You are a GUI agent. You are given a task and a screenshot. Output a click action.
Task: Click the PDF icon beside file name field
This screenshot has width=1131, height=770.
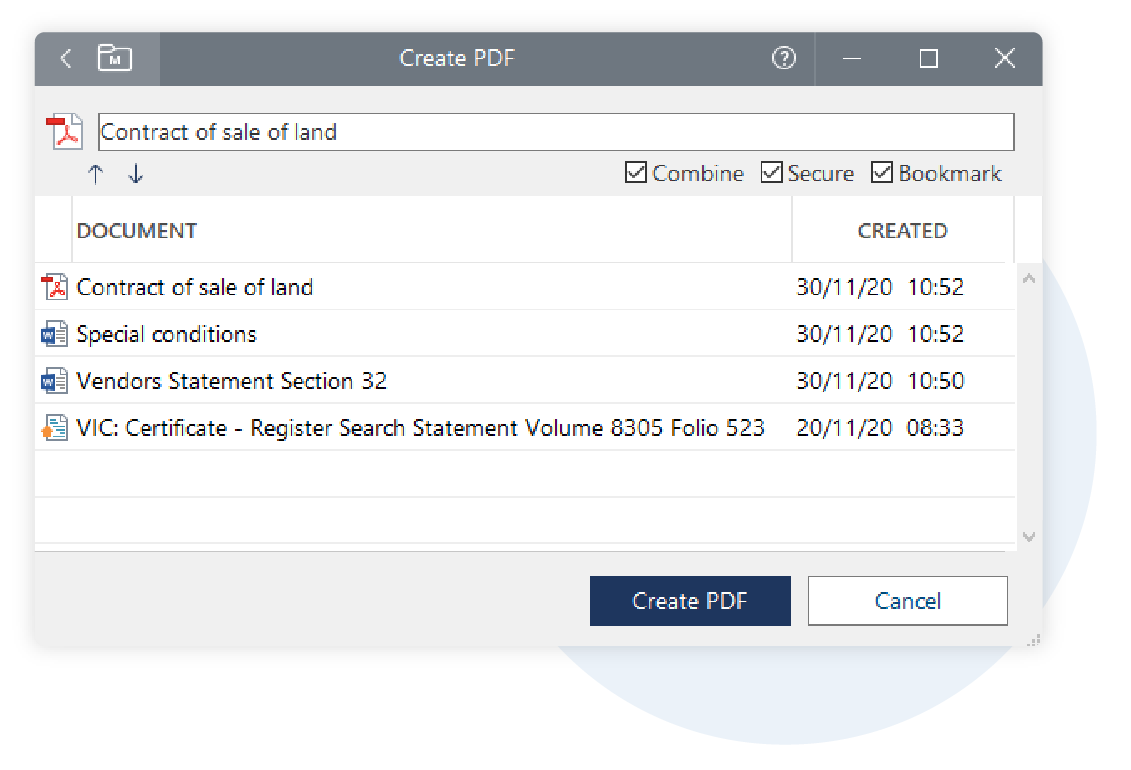click(x=65, y=132)
